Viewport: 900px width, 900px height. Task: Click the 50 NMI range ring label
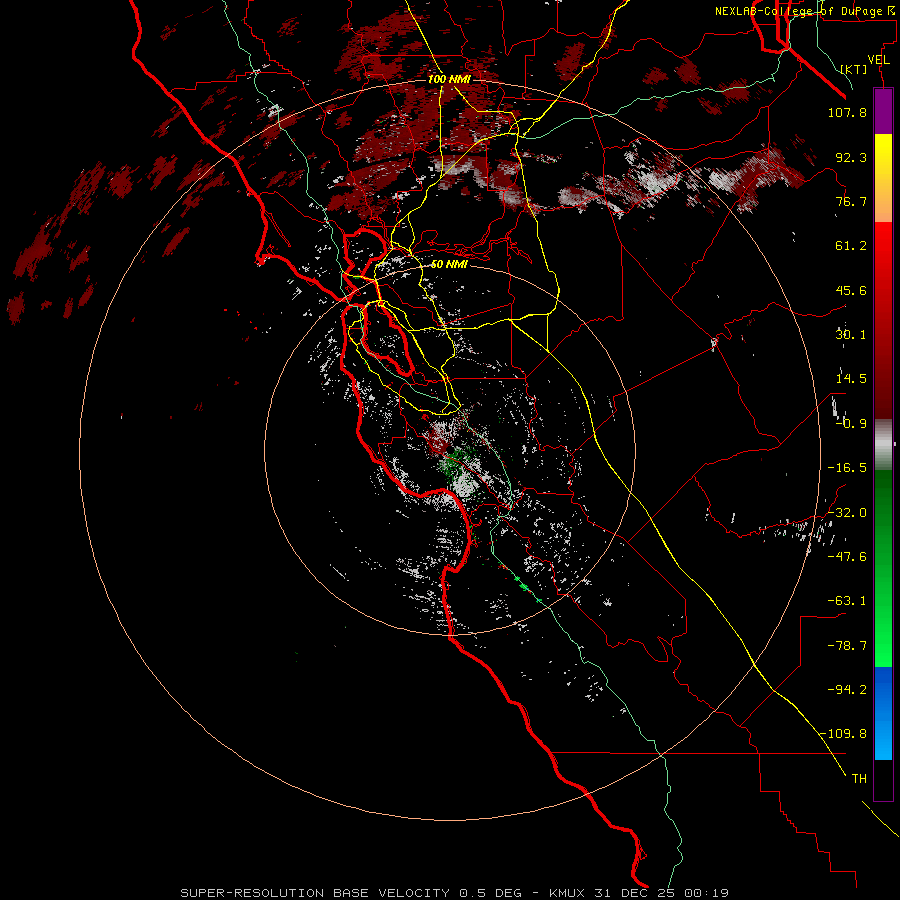point(449,264)
